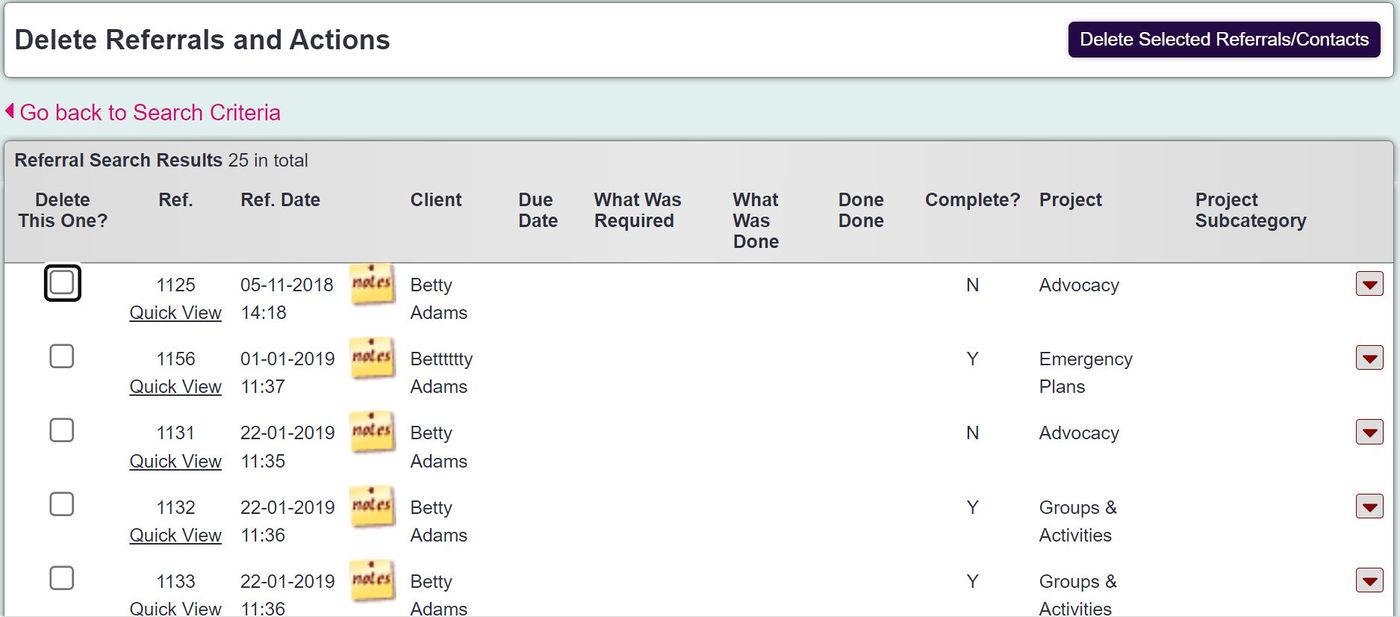Open the notes icon for referral 1133
The image size is (1400, 617).
pos(371,579)
